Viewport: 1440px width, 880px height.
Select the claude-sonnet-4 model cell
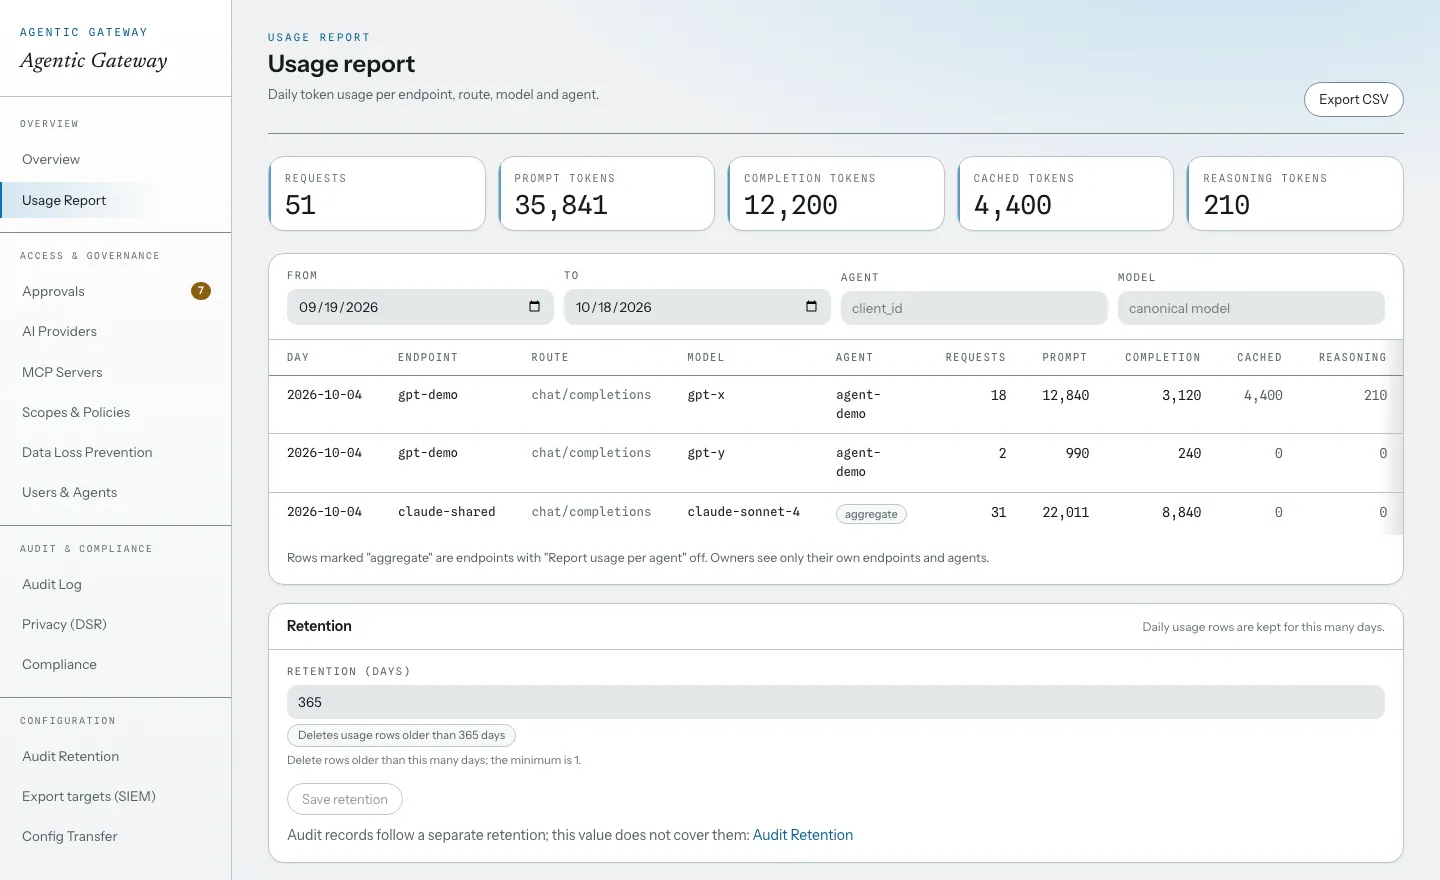(x=744, y=512)
